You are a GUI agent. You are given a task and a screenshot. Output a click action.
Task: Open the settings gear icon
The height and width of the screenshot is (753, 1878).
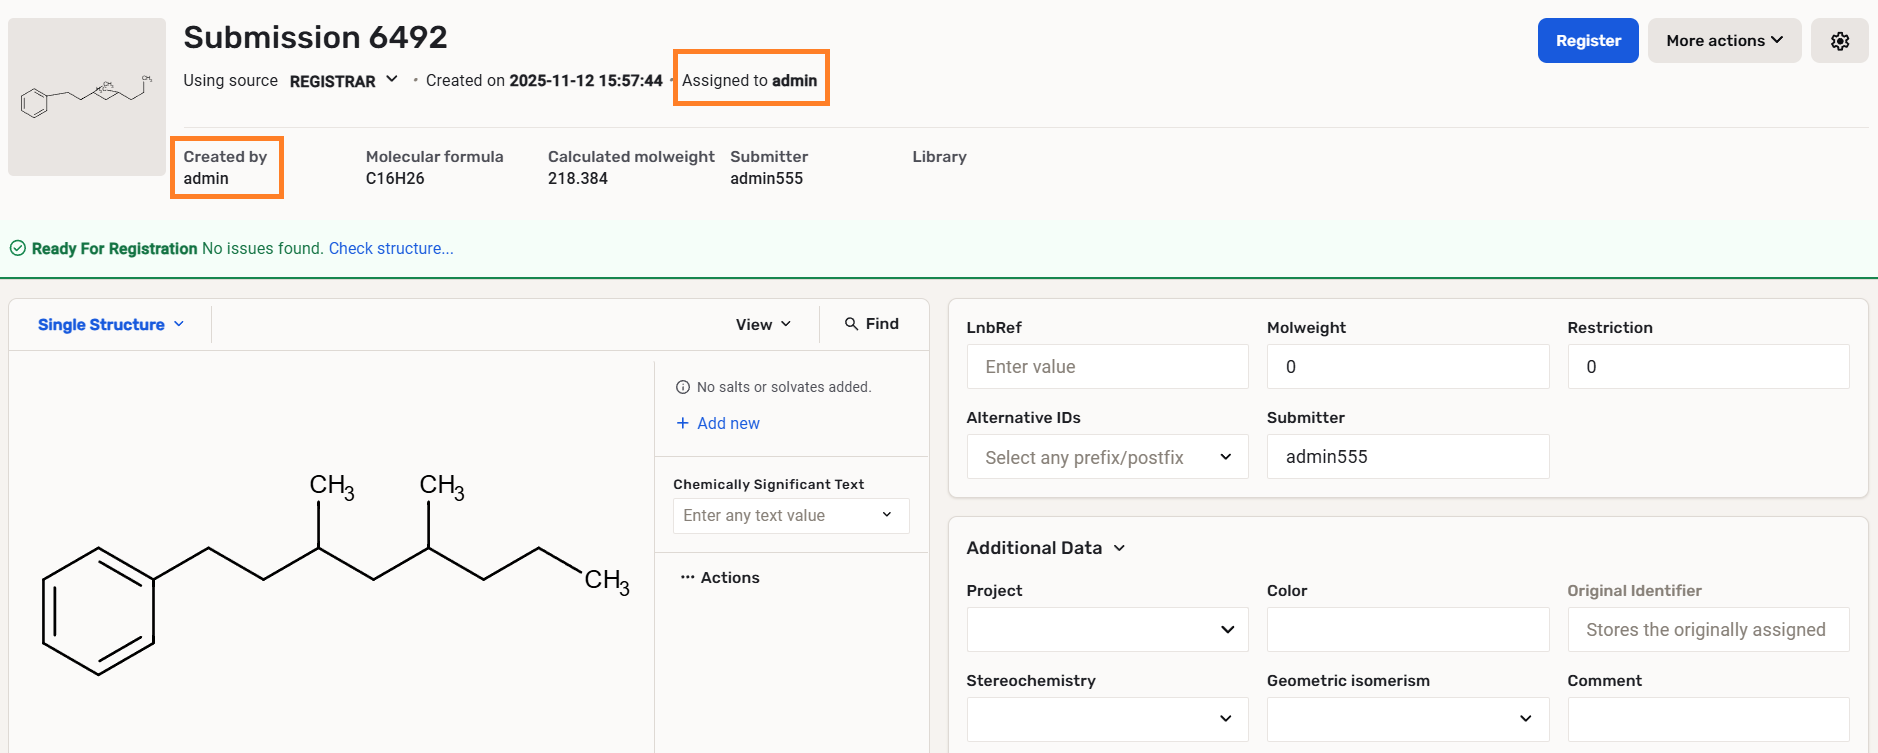tap(1839, 41)
